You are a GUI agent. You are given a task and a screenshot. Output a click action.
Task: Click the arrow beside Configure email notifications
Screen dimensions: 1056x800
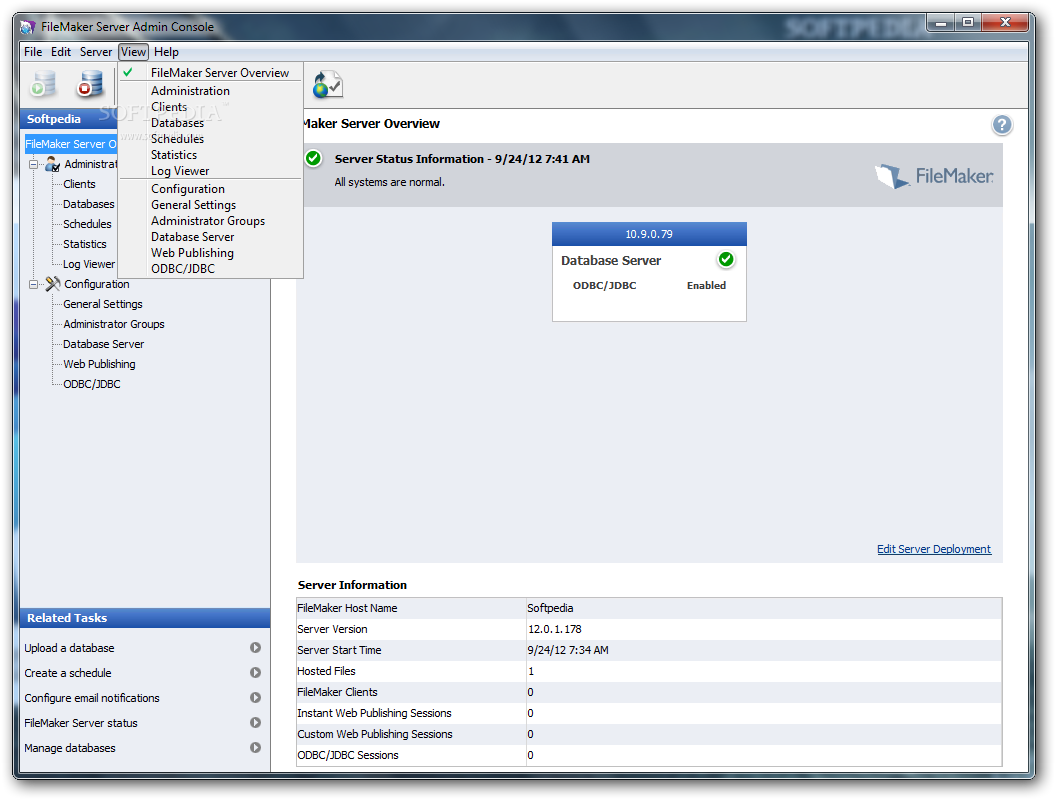click(255, 698)
